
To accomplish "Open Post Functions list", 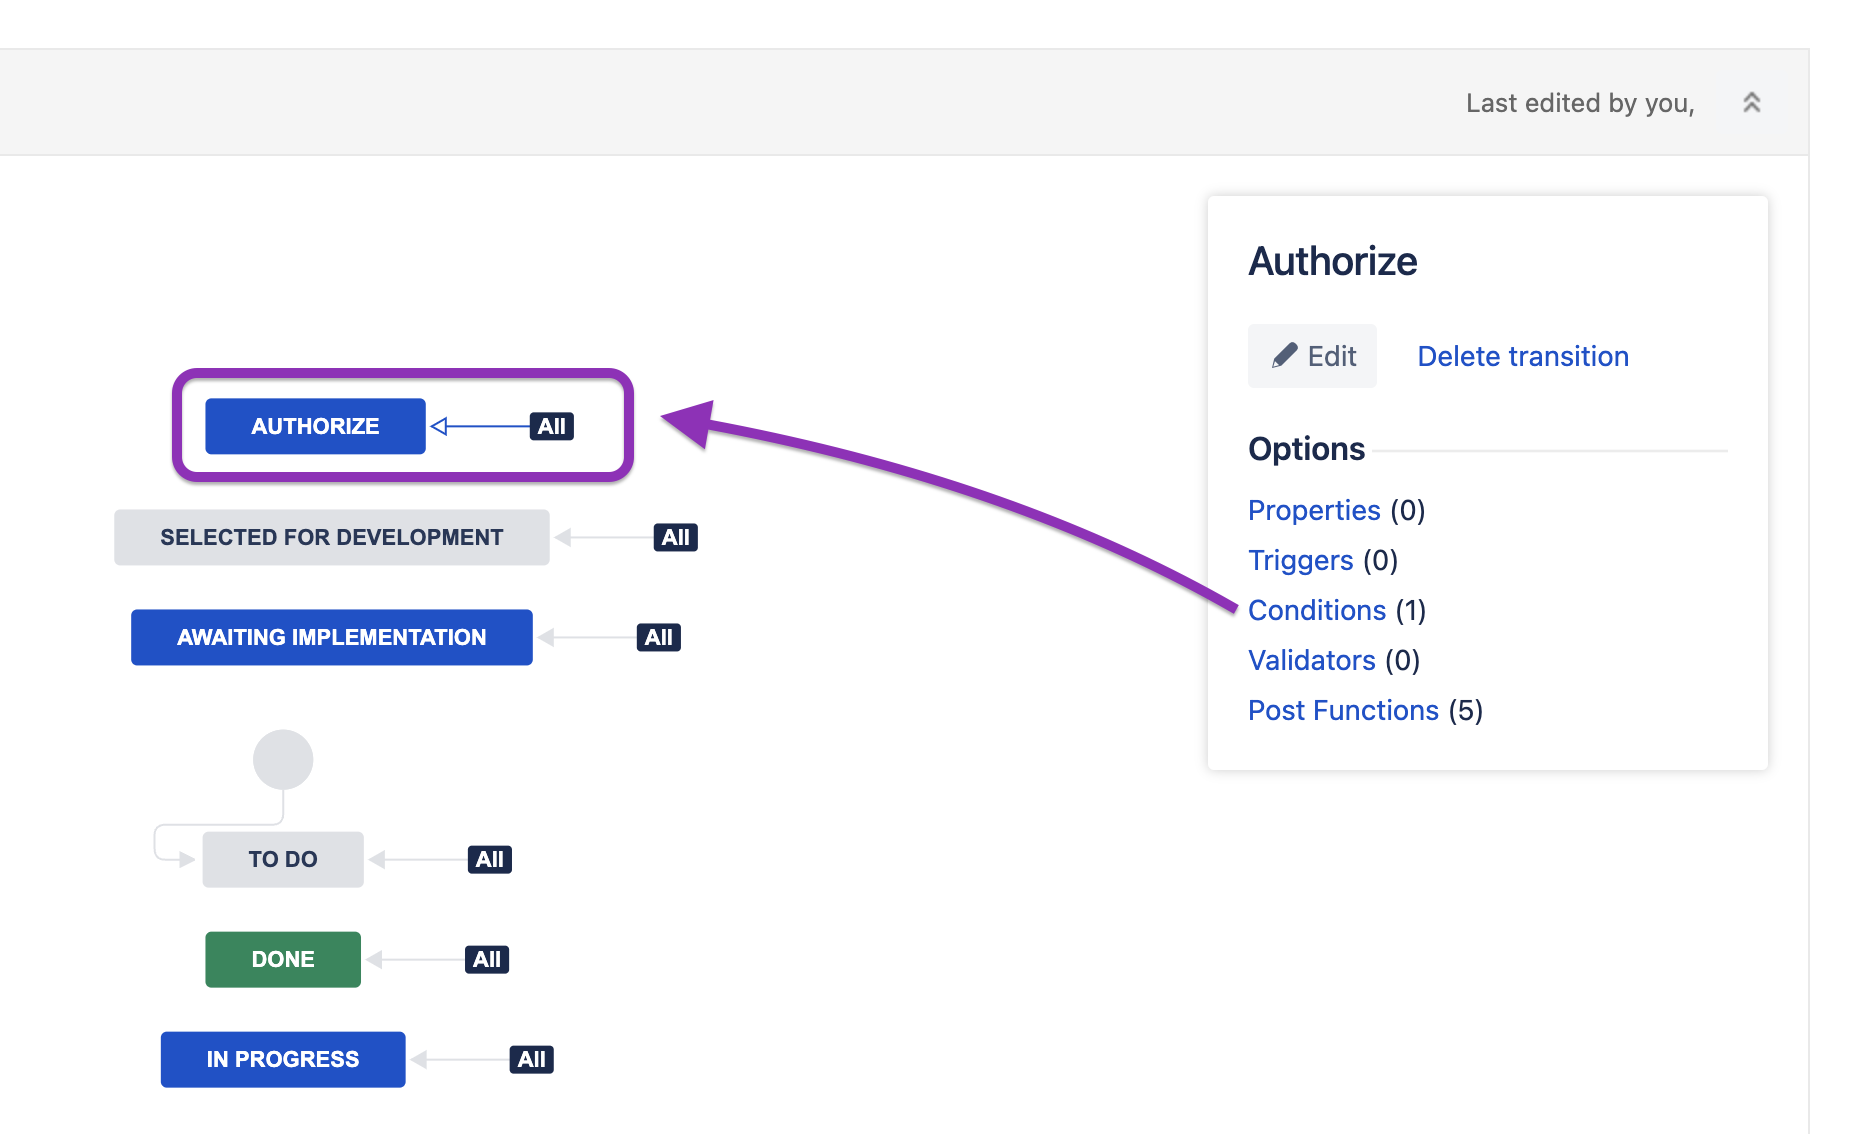I will (x=1342, y=710).
